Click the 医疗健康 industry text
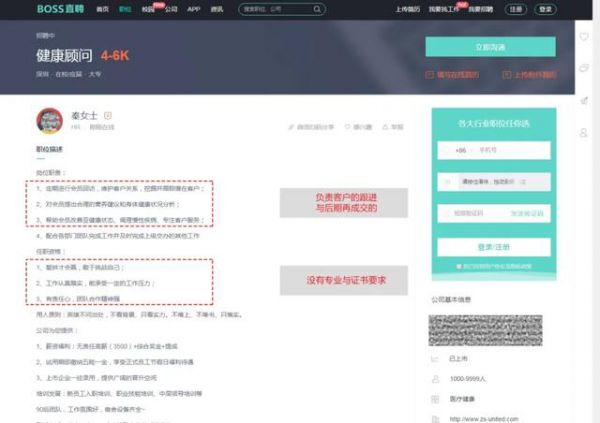This screenshot has width=600, height=423. [x=462, y=399]
